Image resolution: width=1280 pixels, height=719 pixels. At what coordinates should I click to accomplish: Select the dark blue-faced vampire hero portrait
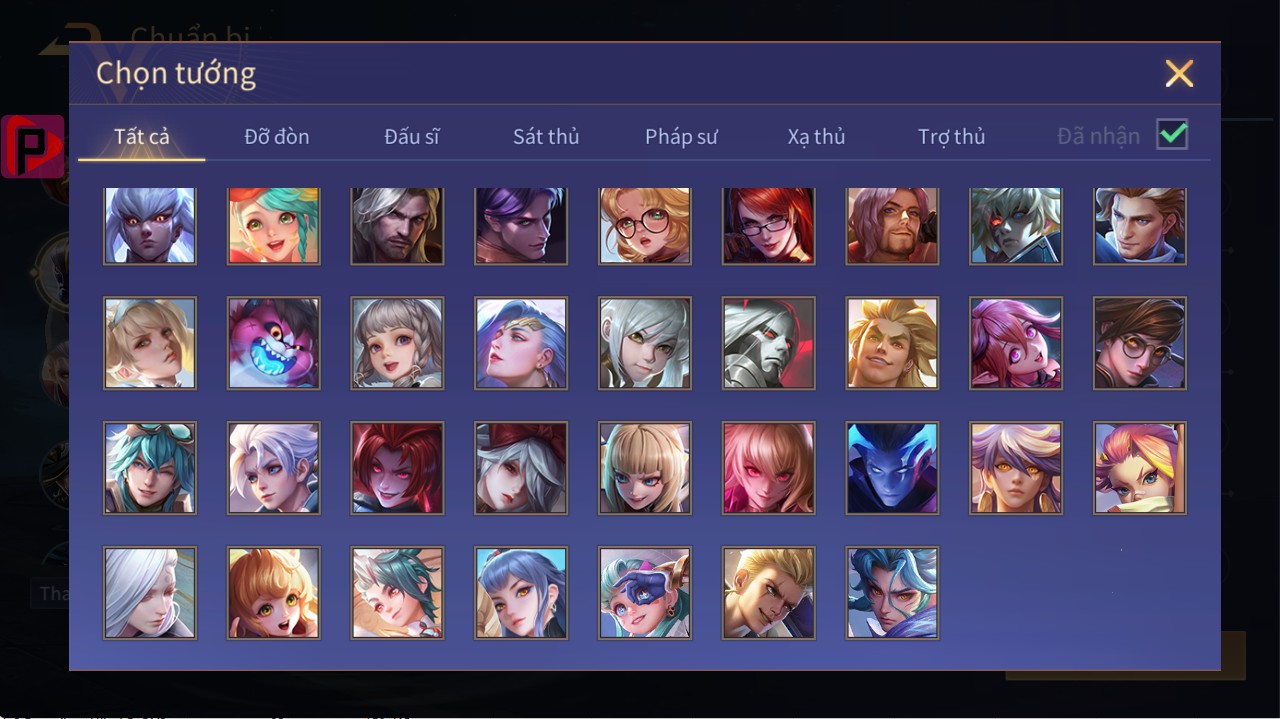(892, 468)
